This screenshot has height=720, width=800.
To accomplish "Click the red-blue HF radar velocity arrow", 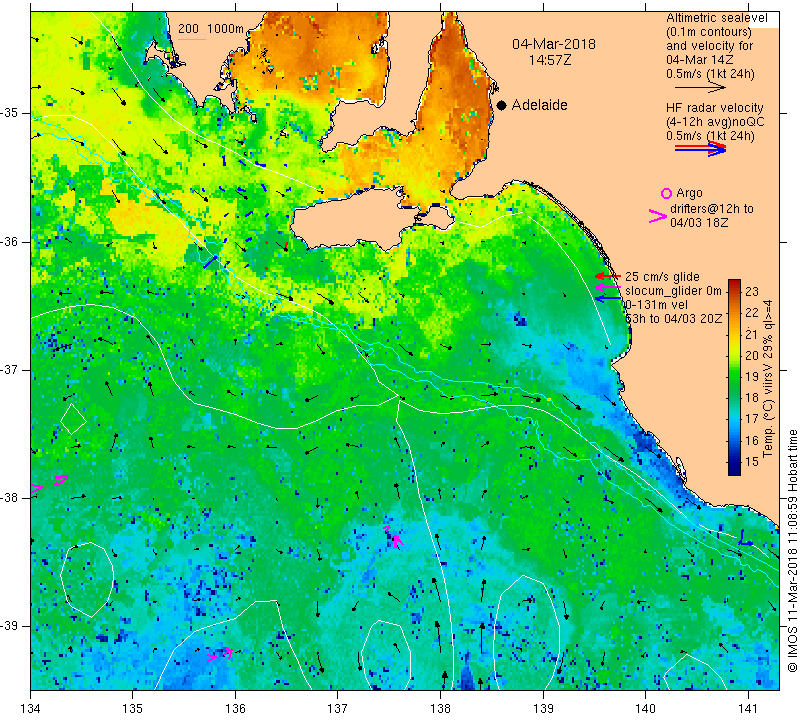I will (x=700, y=149).
